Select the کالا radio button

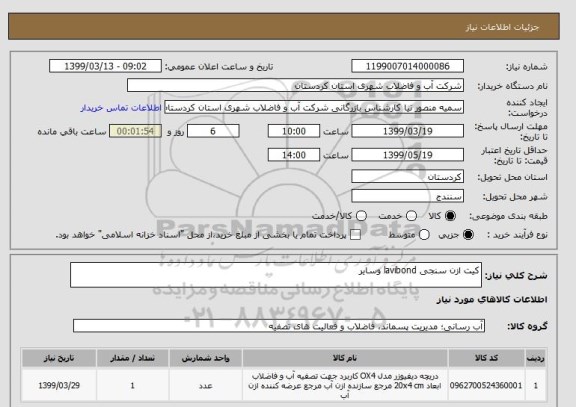click(x=450, y=216)
